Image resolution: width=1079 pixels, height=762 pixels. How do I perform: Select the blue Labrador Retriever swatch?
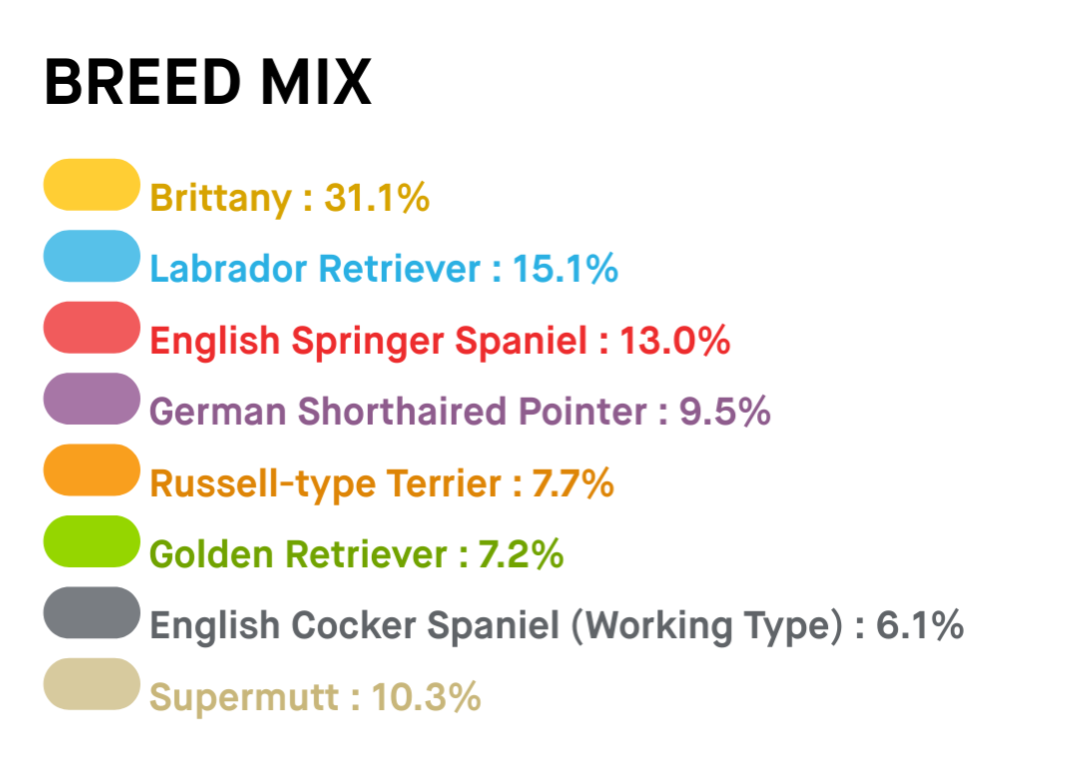tap(91, 256)
